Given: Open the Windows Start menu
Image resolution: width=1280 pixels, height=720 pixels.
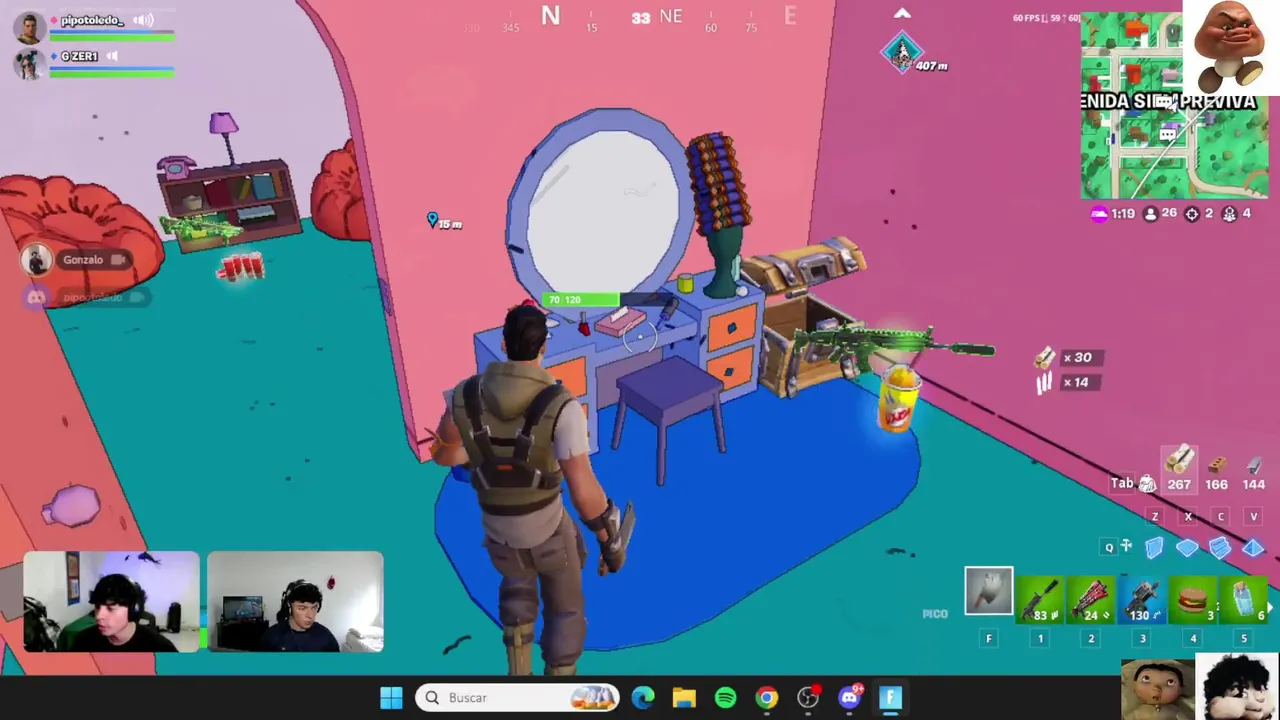Looking at the screenshot, I should coord(391,697).
